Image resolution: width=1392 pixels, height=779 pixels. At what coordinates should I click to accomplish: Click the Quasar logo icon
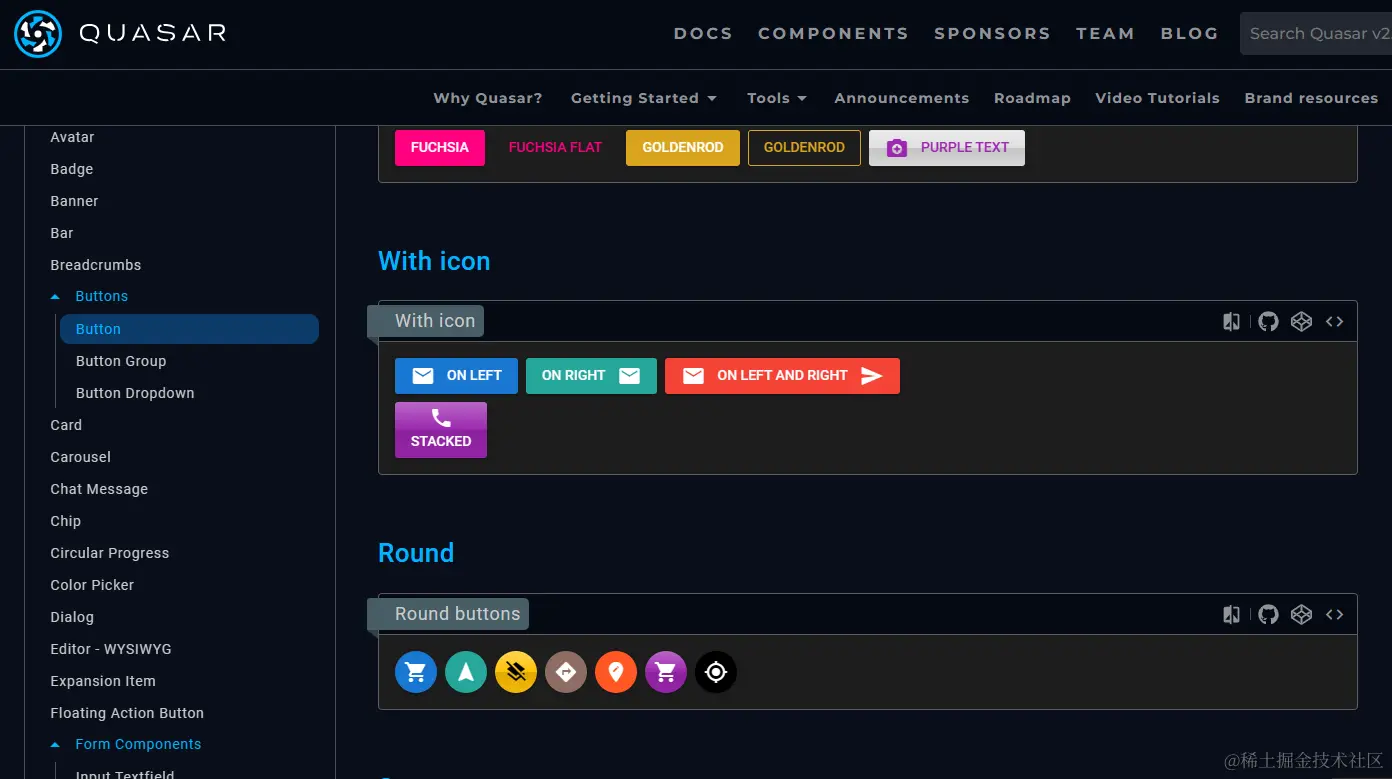coord(38,34)
